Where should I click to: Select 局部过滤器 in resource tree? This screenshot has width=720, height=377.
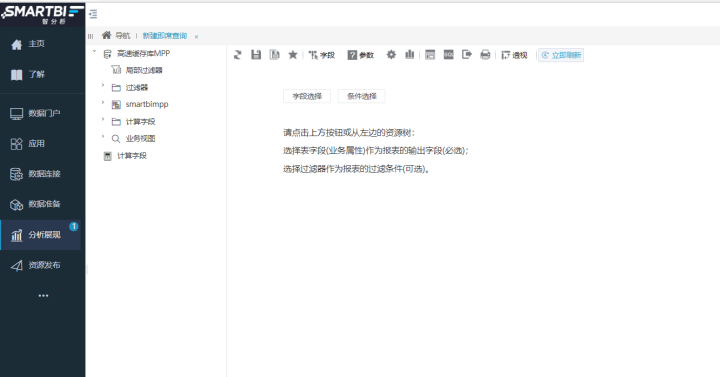coord(144,70)
